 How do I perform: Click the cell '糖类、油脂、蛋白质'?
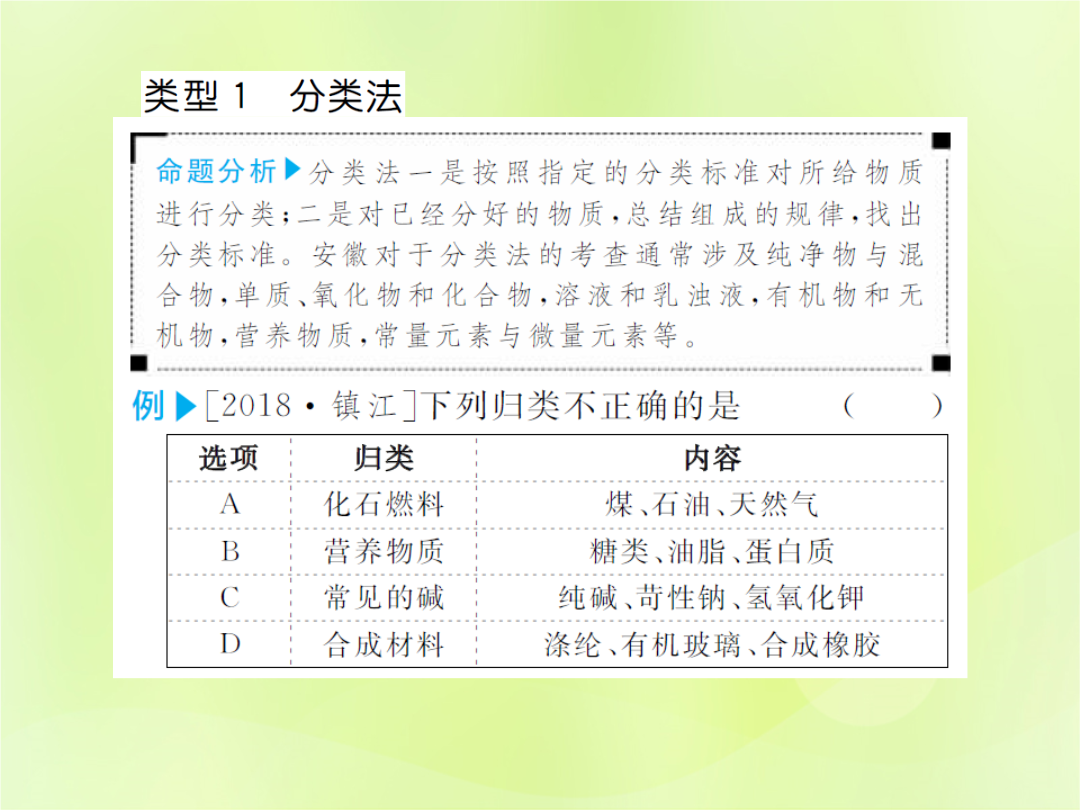pos(712,551)
